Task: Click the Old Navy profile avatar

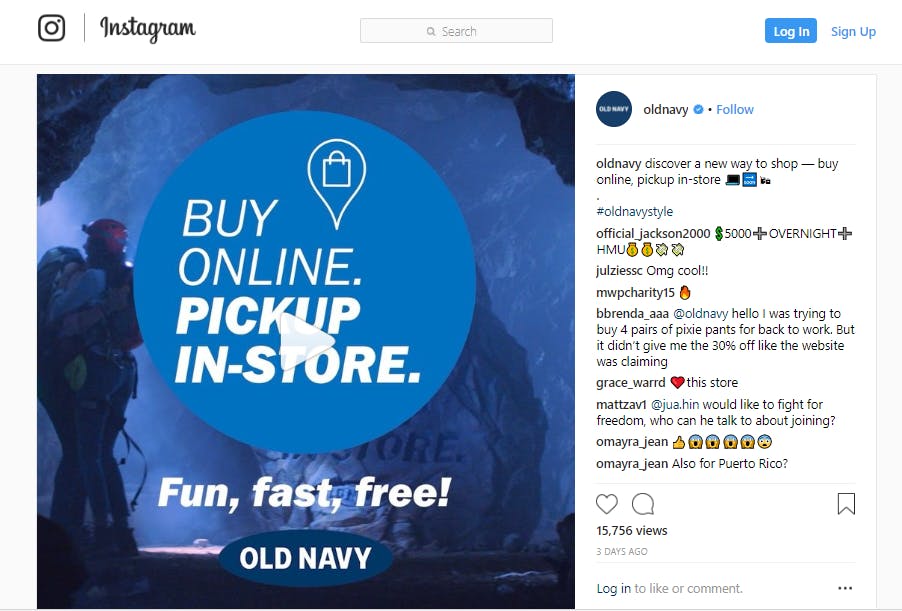Action: click(x=614, y=109)
